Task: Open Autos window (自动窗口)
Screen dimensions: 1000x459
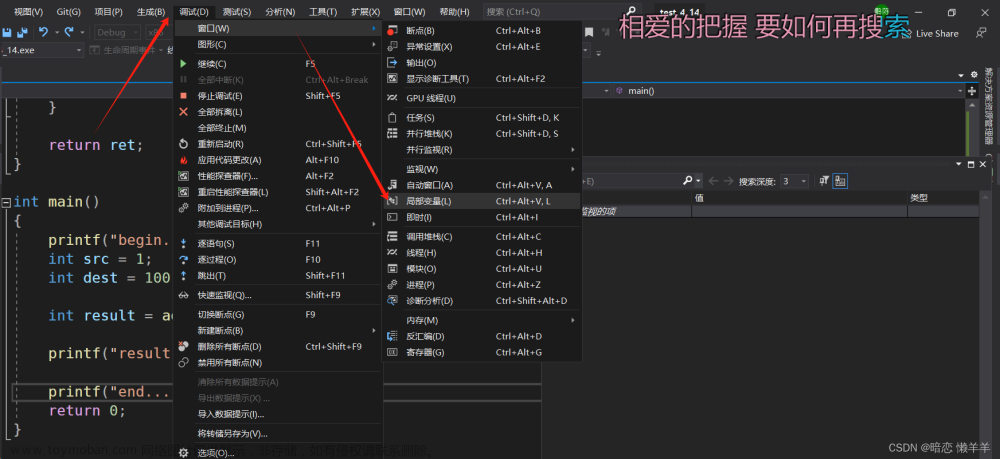Action: [482, 185]
